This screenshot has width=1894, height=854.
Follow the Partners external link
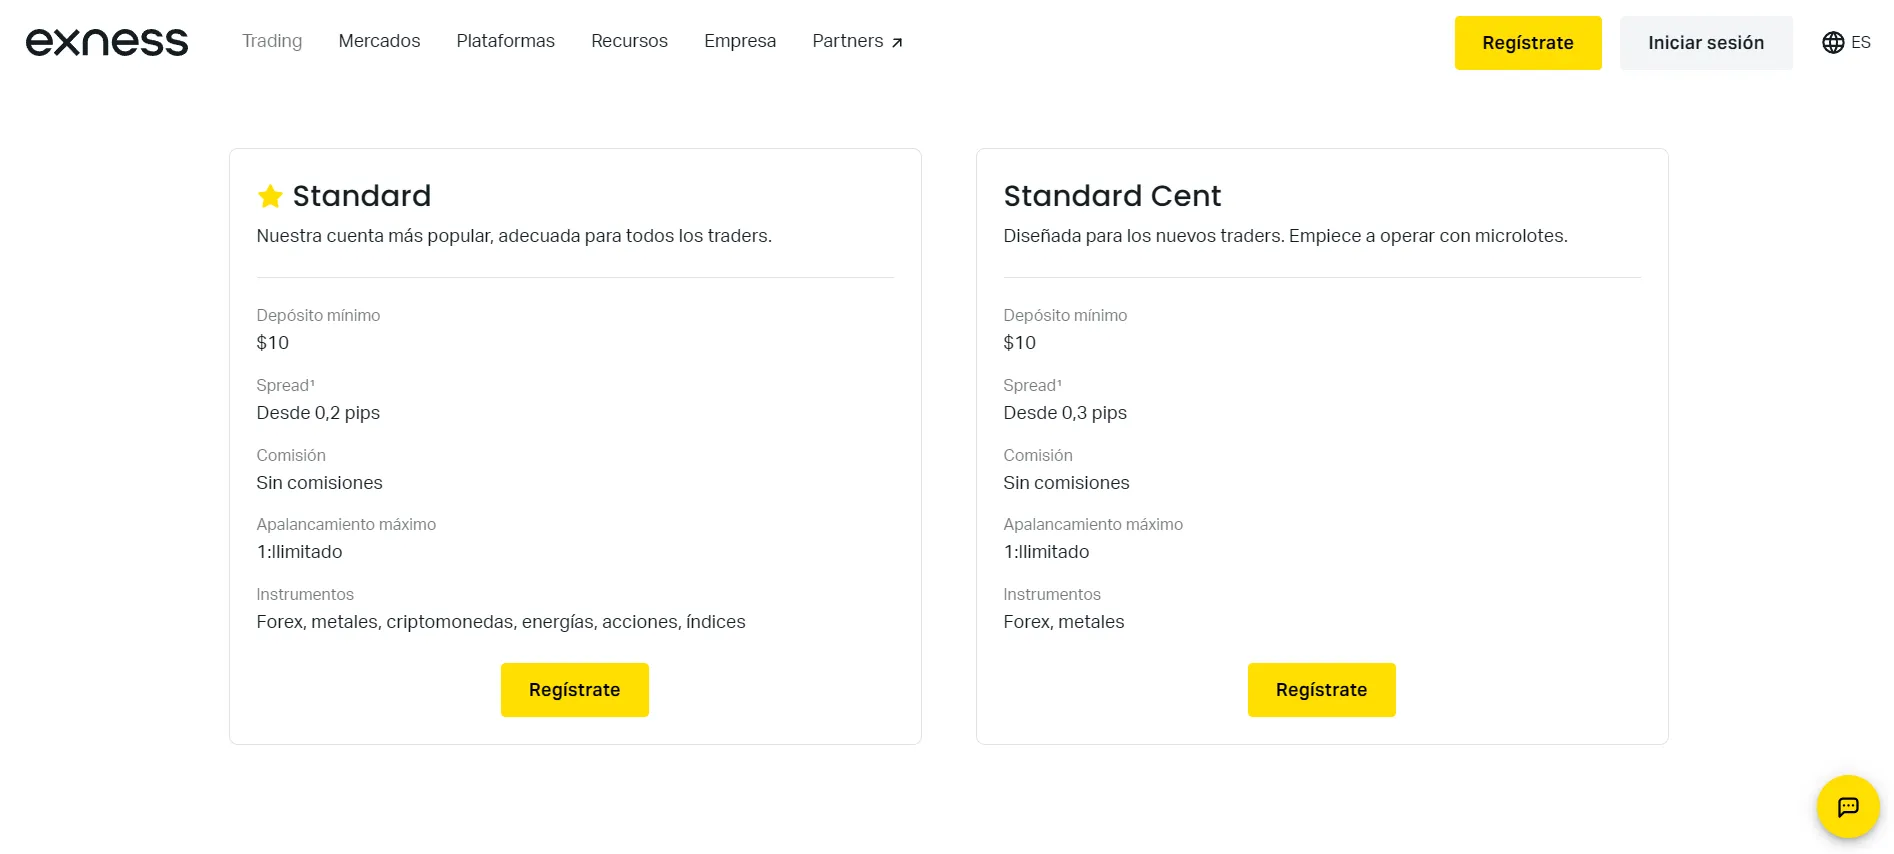[x=858, y=41]
